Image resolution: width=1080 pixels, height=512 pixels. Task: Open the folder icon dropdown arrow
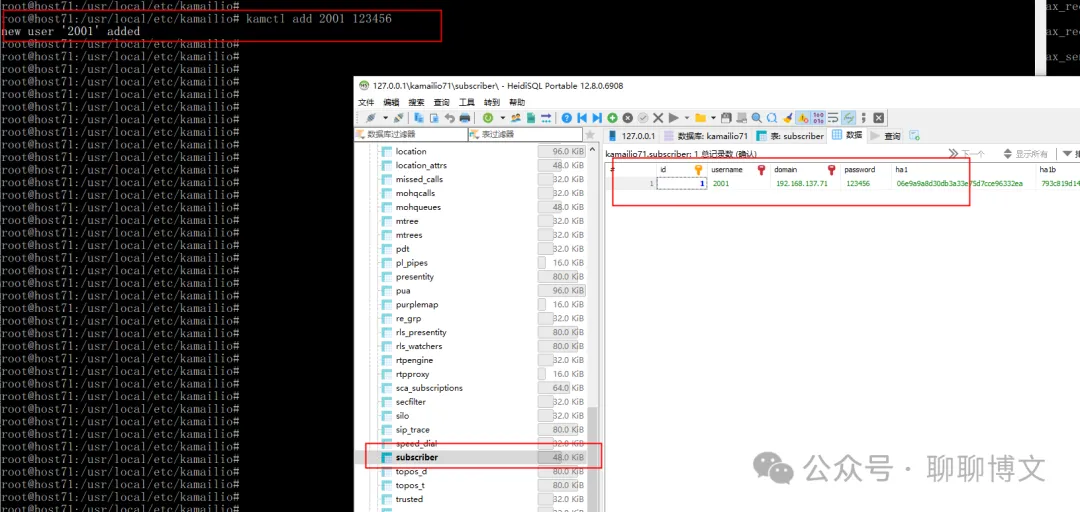click(714, 118)
